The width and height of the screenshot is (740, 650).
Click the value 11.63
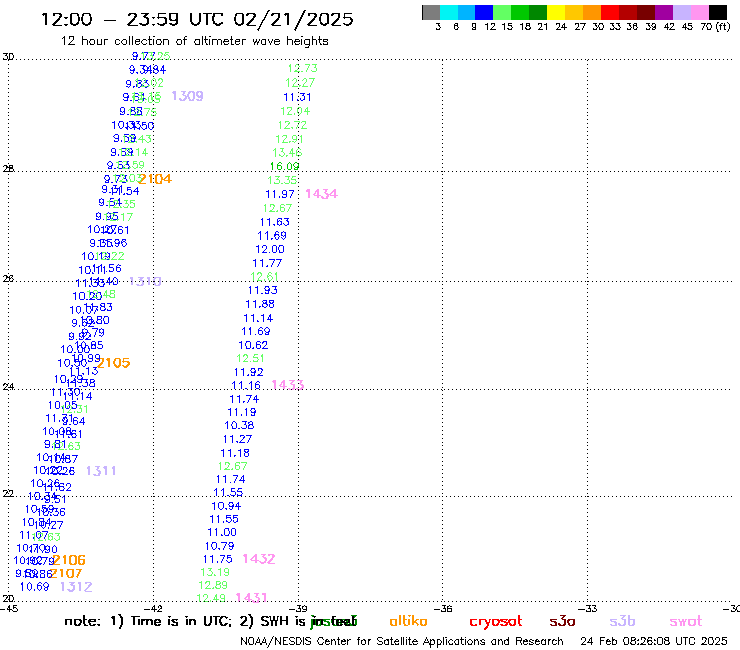275,222
